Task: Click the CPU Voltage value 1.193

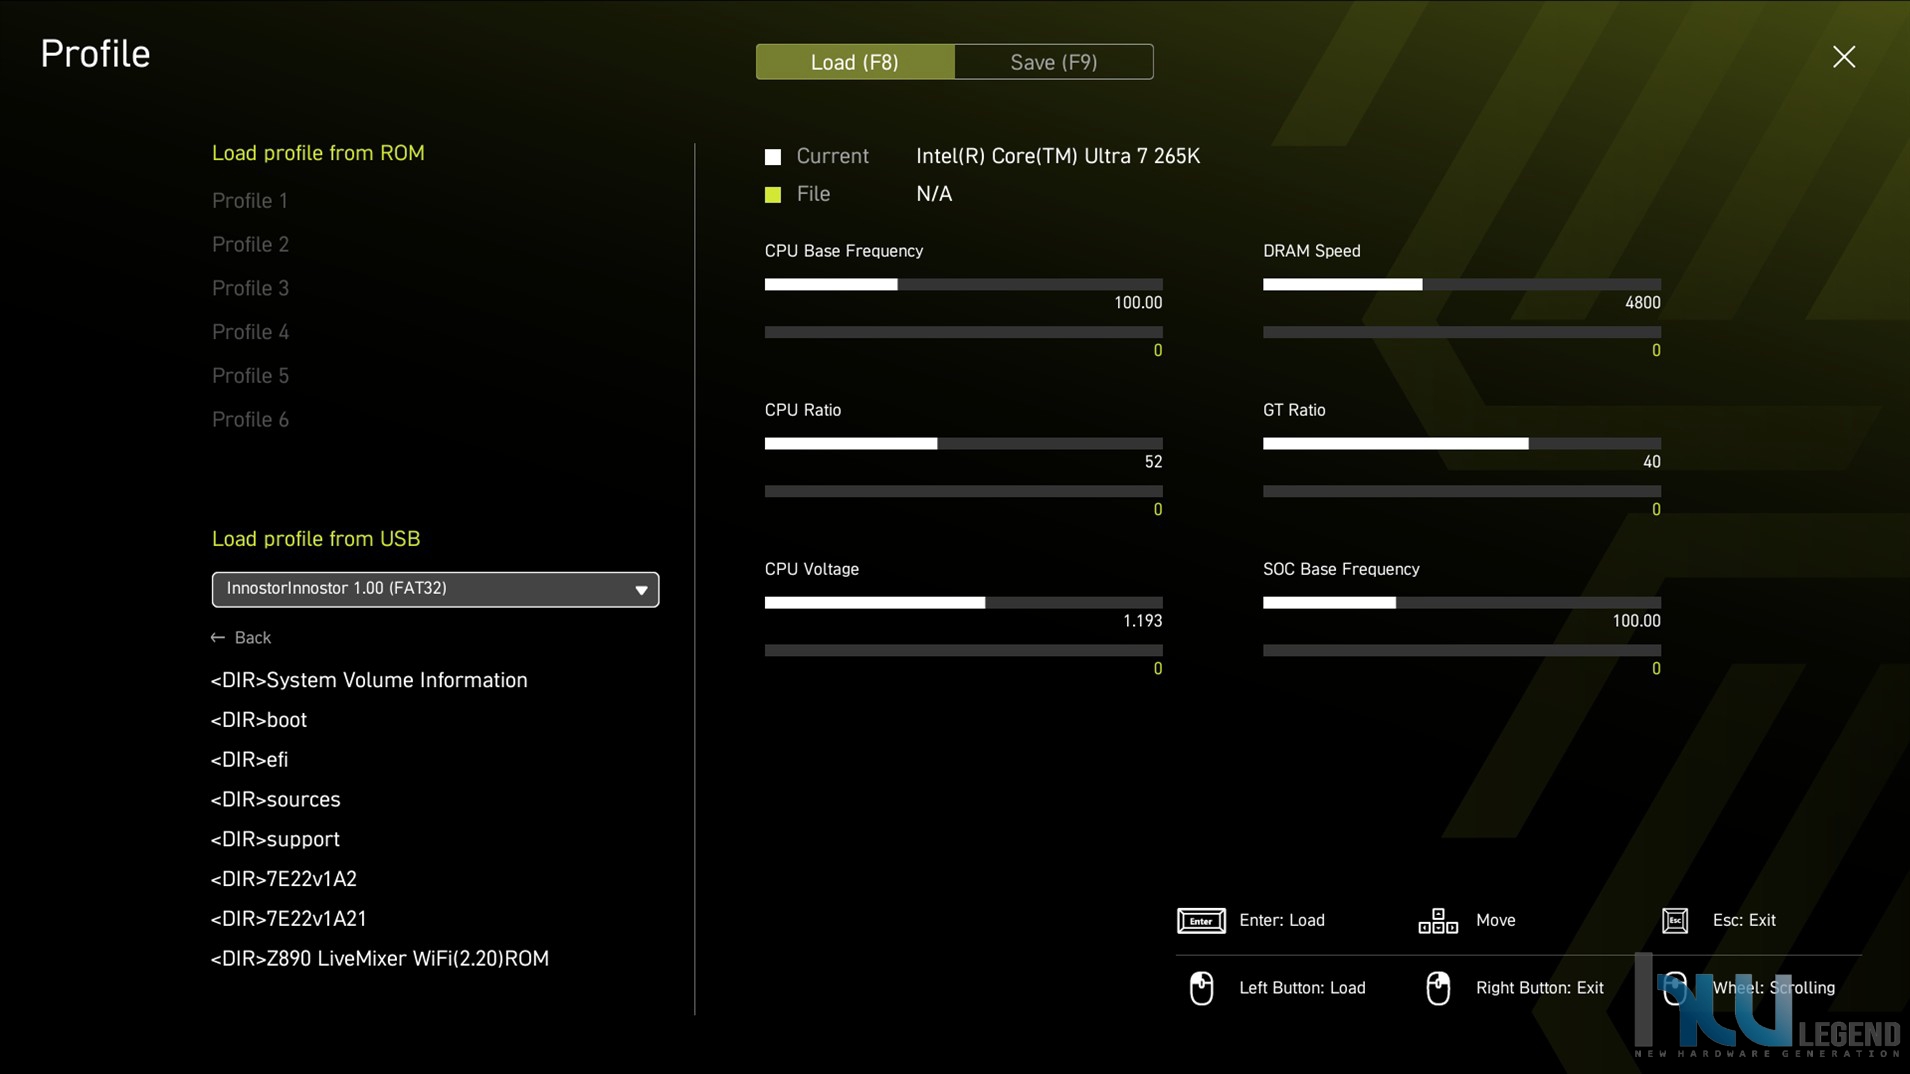Action: click(1142, 621)
